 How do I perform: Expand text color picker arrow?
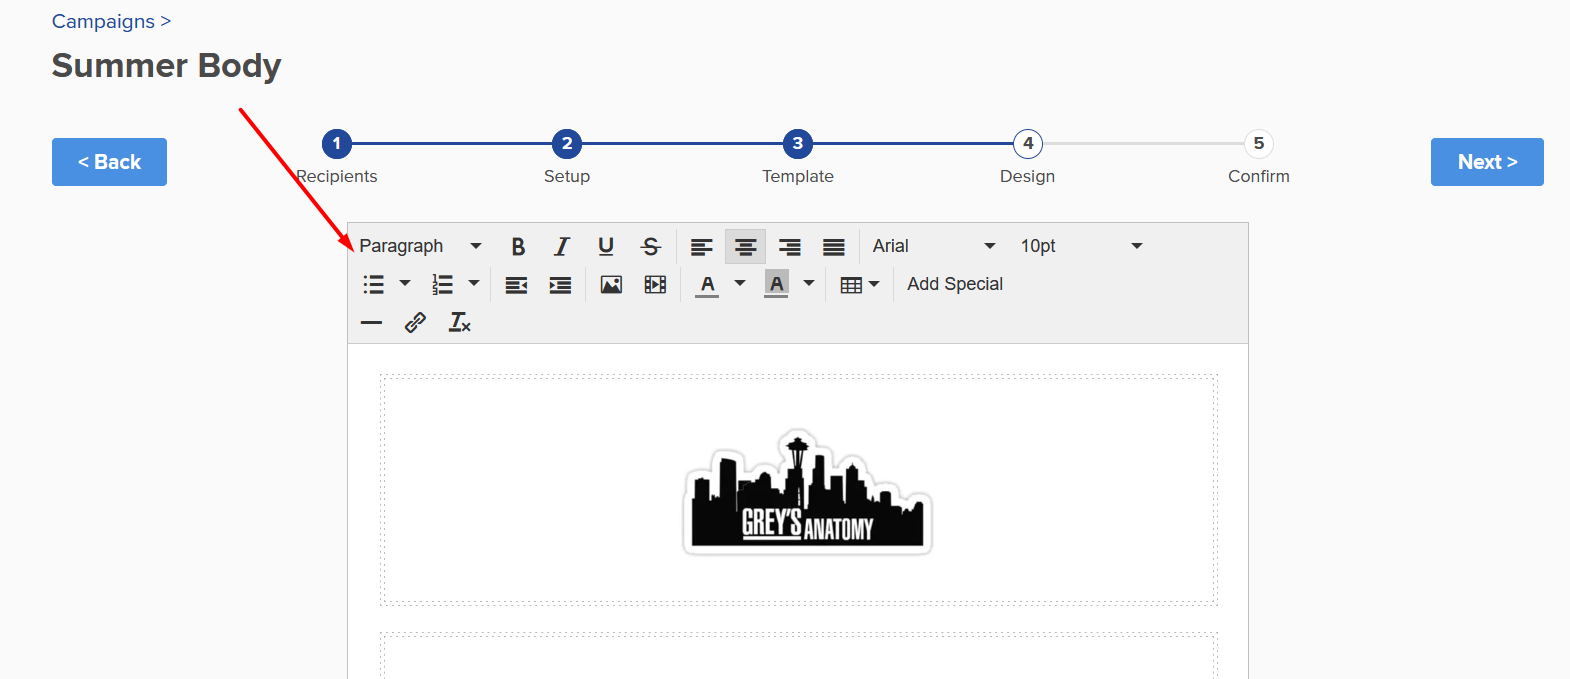tap(740, 284)
